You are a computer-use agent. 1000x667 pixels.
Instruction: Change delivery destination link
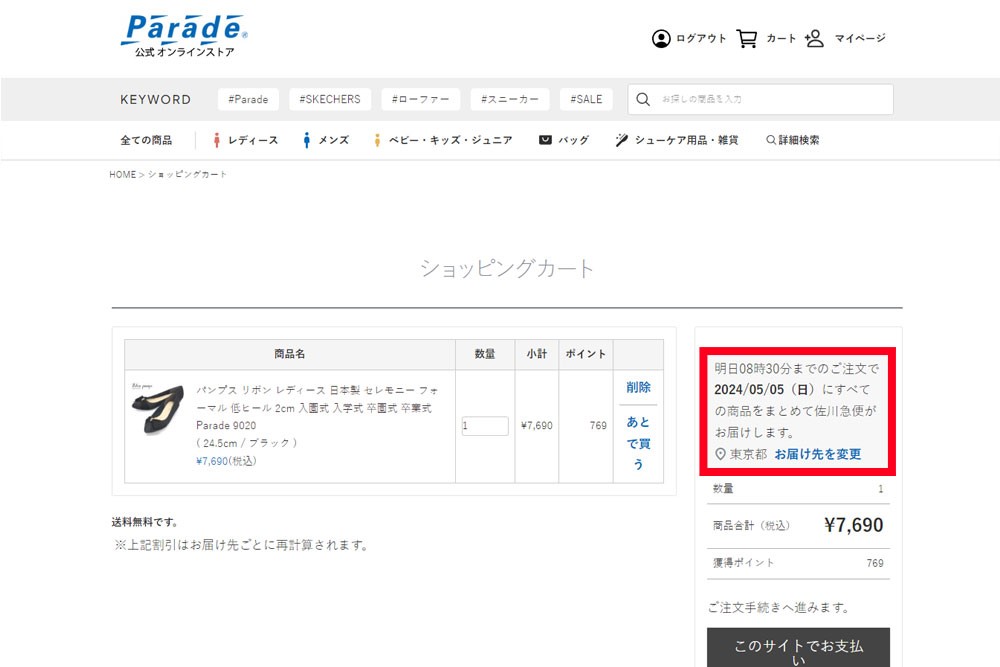pos(817,454)
